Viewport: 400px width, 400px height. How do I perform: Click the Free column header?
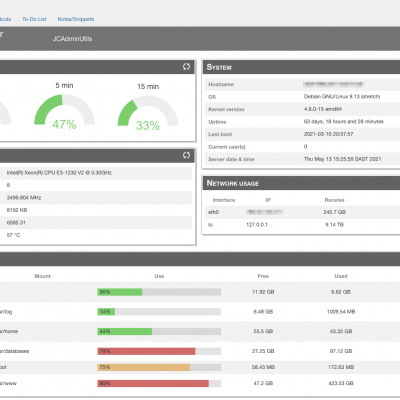(263, 276)
